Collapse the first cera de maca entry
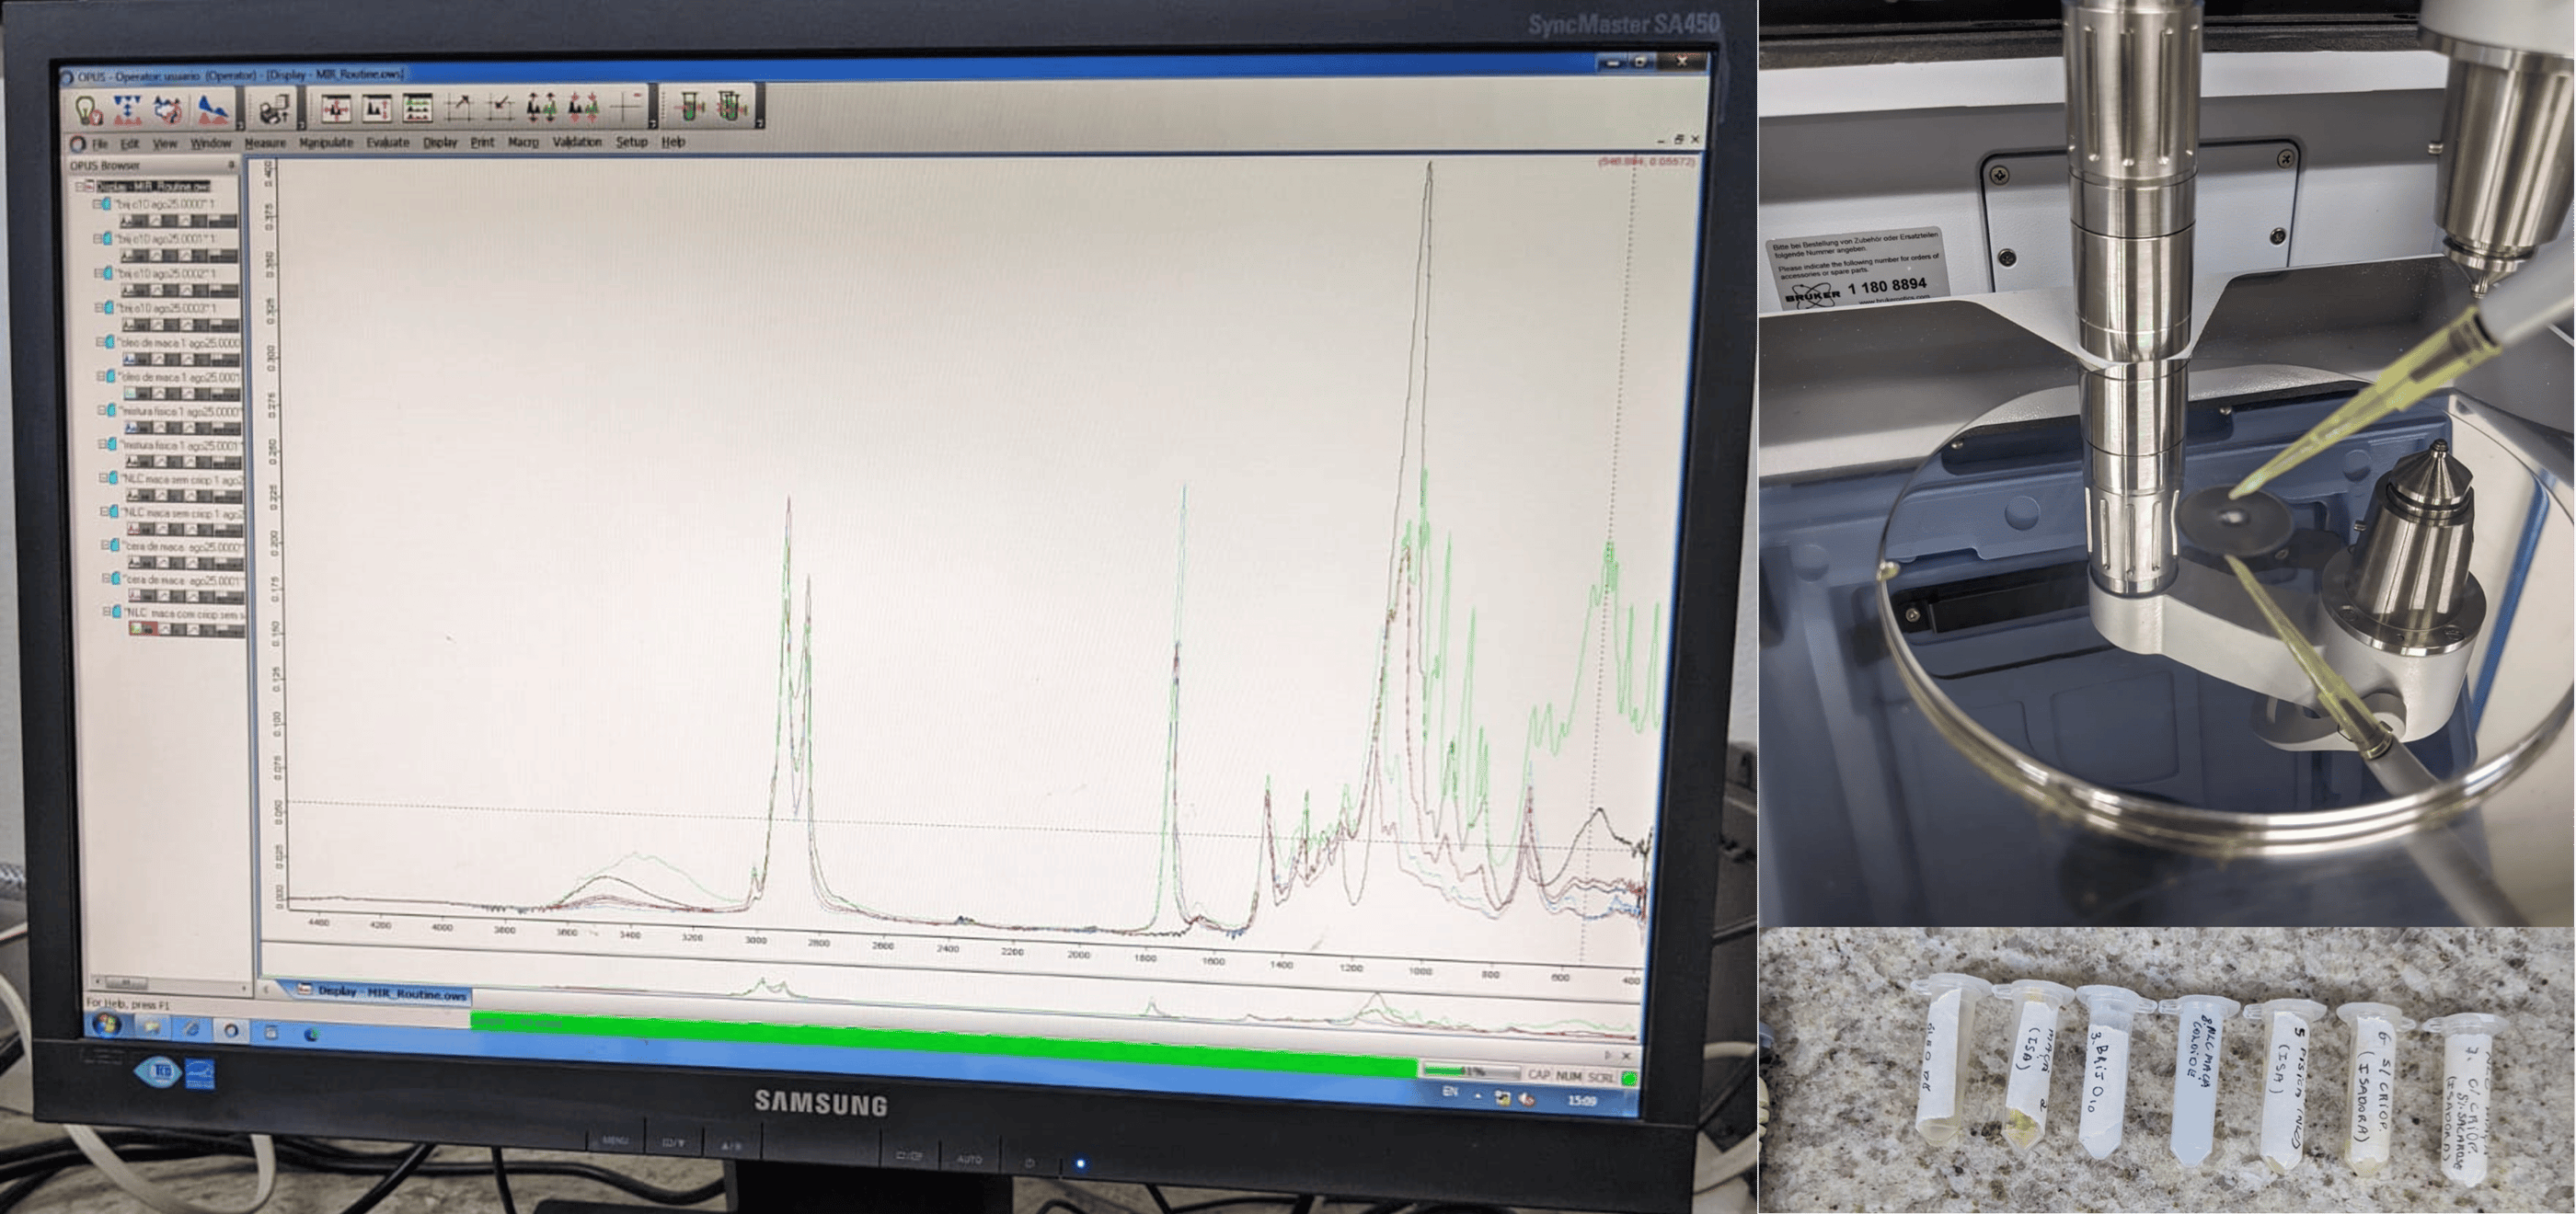2576x1214 pixels. 104,546
